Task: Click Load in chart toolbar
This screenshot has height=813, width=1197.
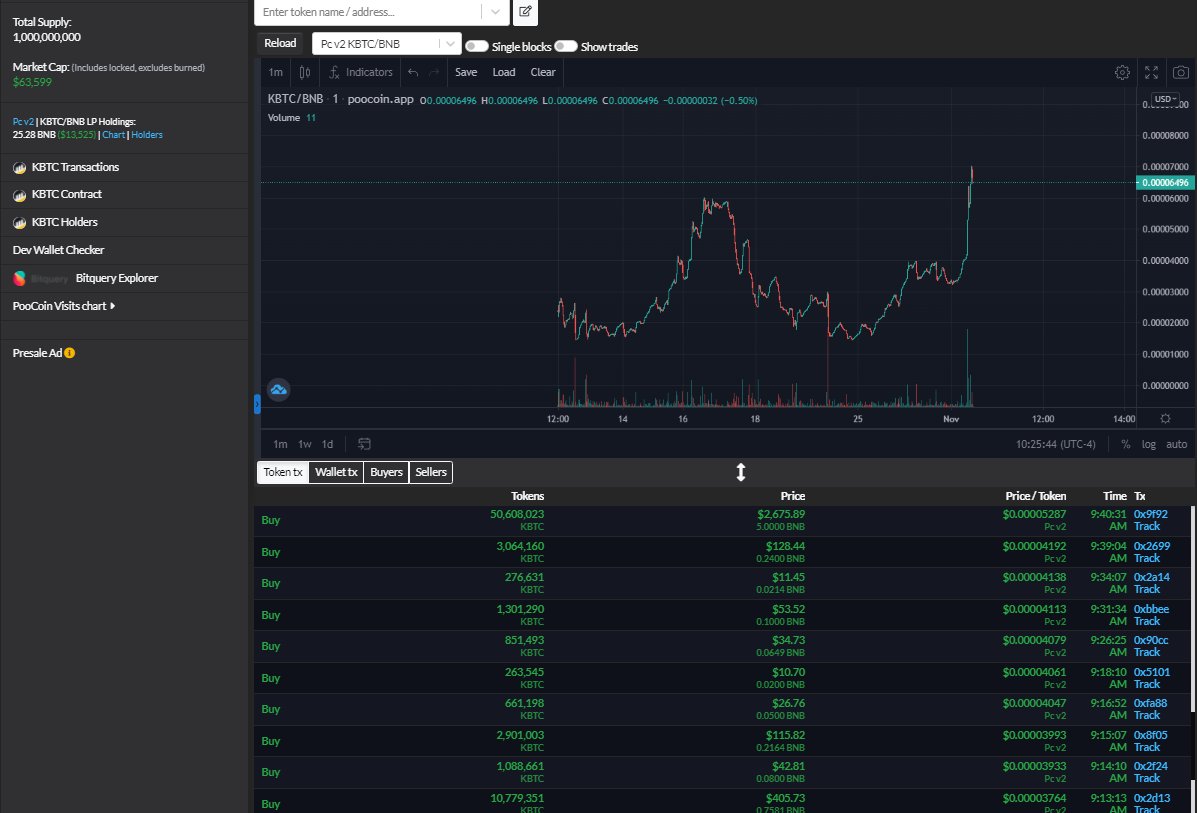Action: (504, 73)
